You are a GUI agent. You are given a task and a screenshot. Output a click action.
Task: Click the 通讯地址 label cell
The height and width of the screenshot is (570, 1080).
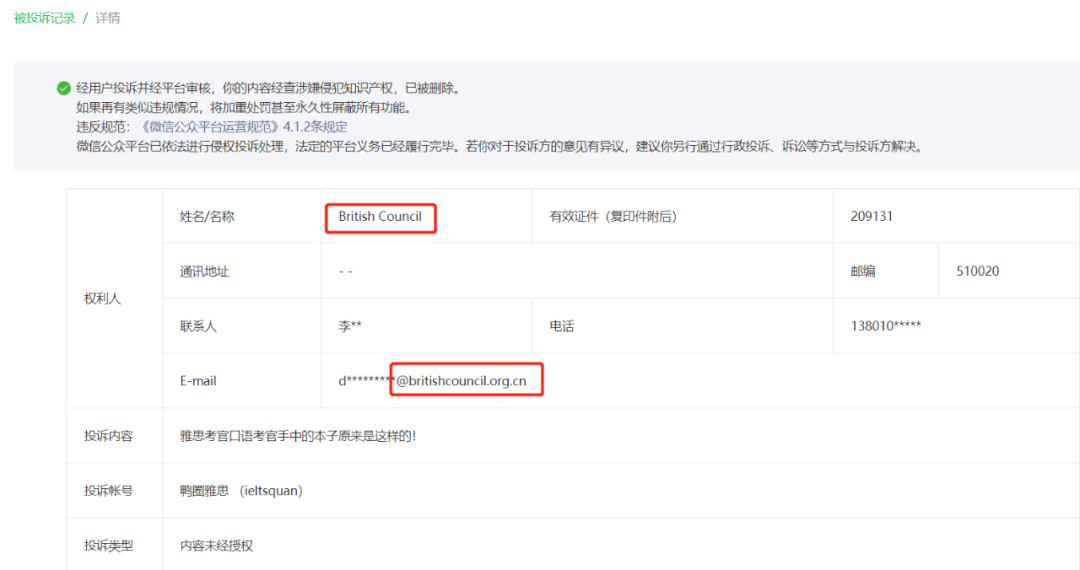click(242, 271)
